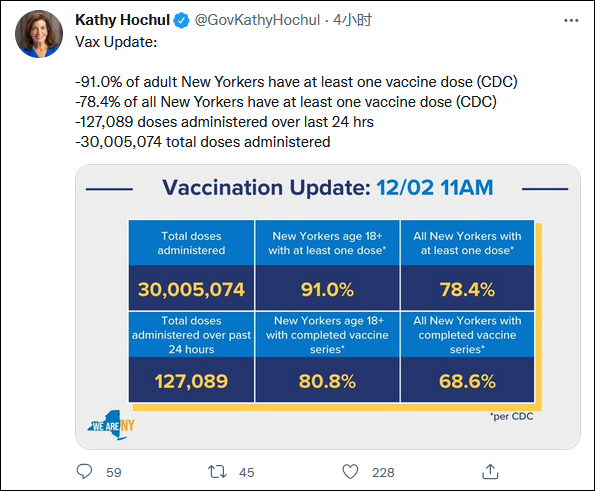Open the three-dot more options menu

(x=571, y=20)
